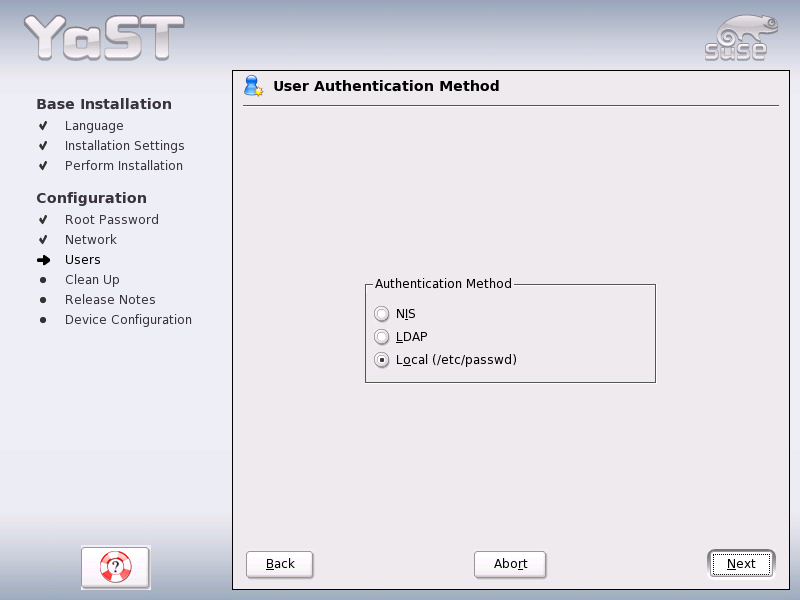800x600 pixels.
Task: Open the Device Configuration step
Action: click(128, 319)
